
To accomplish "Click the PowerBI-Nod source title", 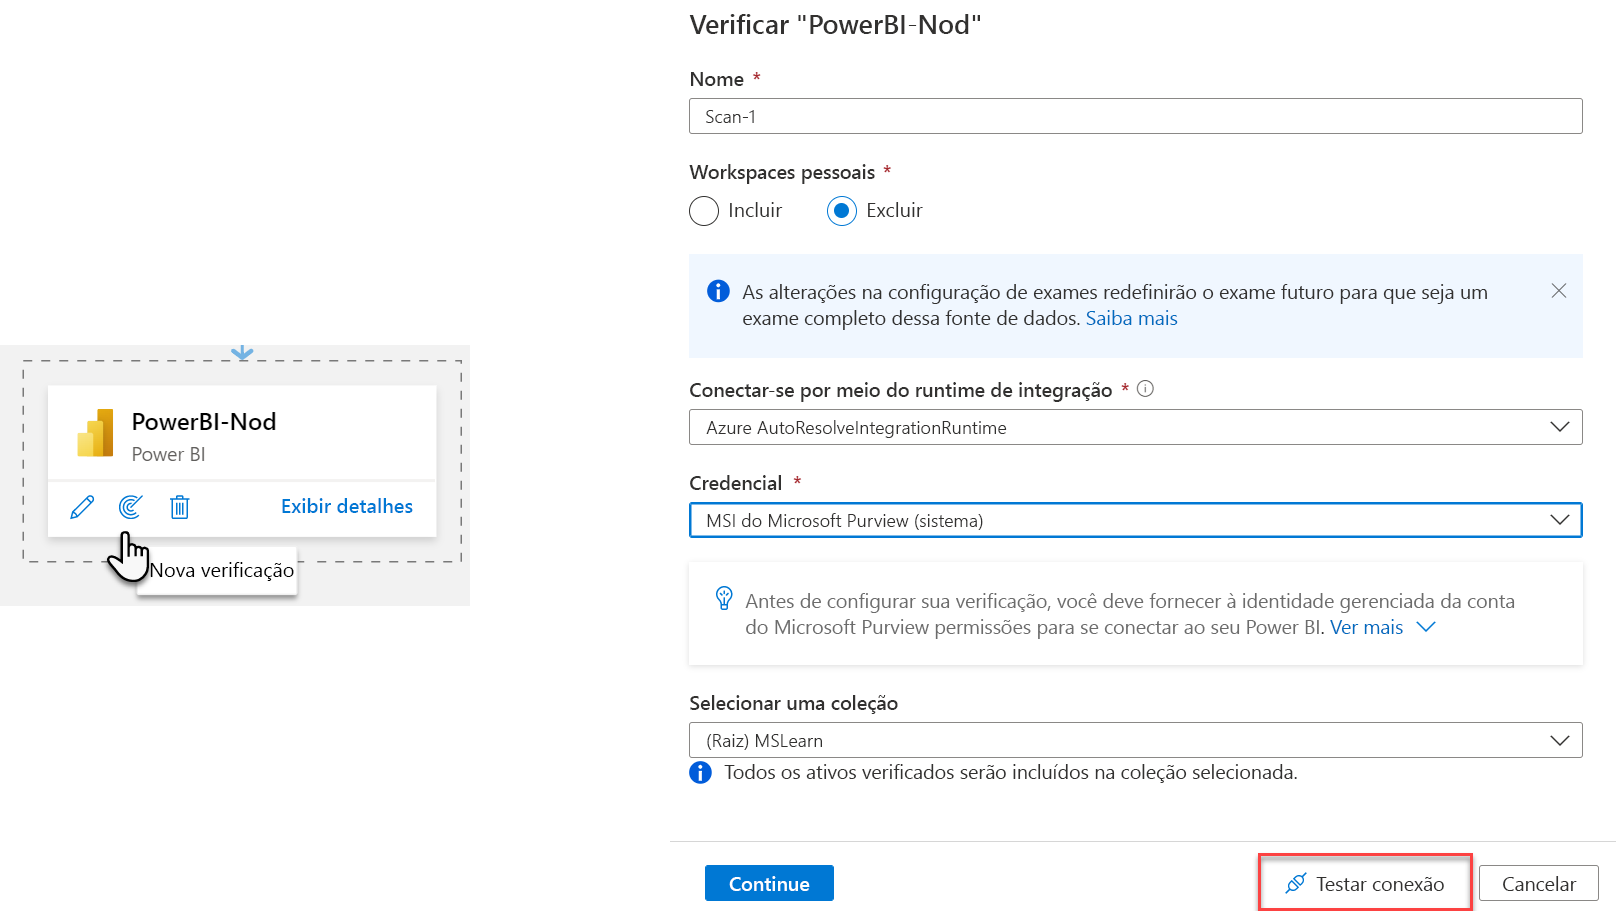I will point(204,422).
